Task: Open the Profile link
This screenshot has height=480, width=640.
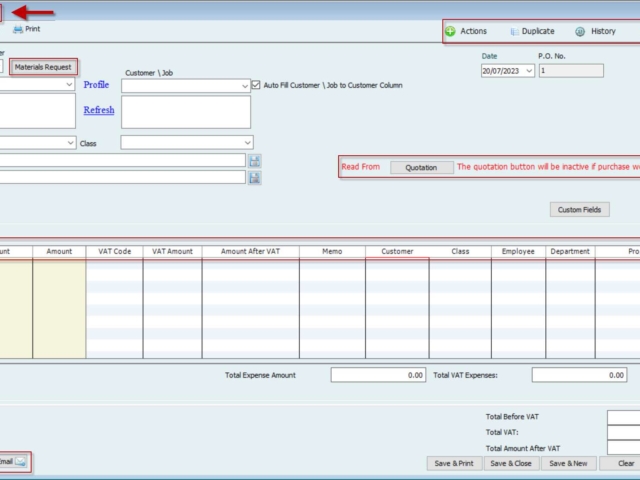Action: (x=96, y=85)
